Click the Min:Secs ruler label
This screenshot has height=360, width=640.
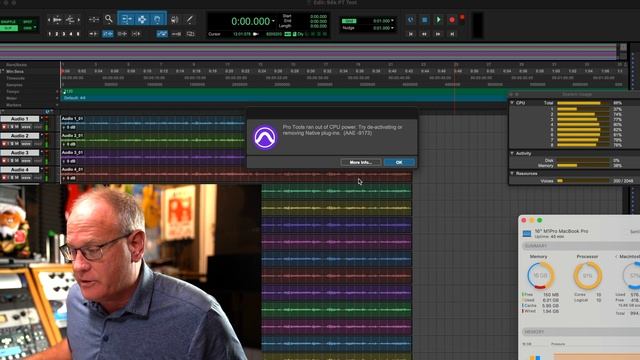[15, 71]
